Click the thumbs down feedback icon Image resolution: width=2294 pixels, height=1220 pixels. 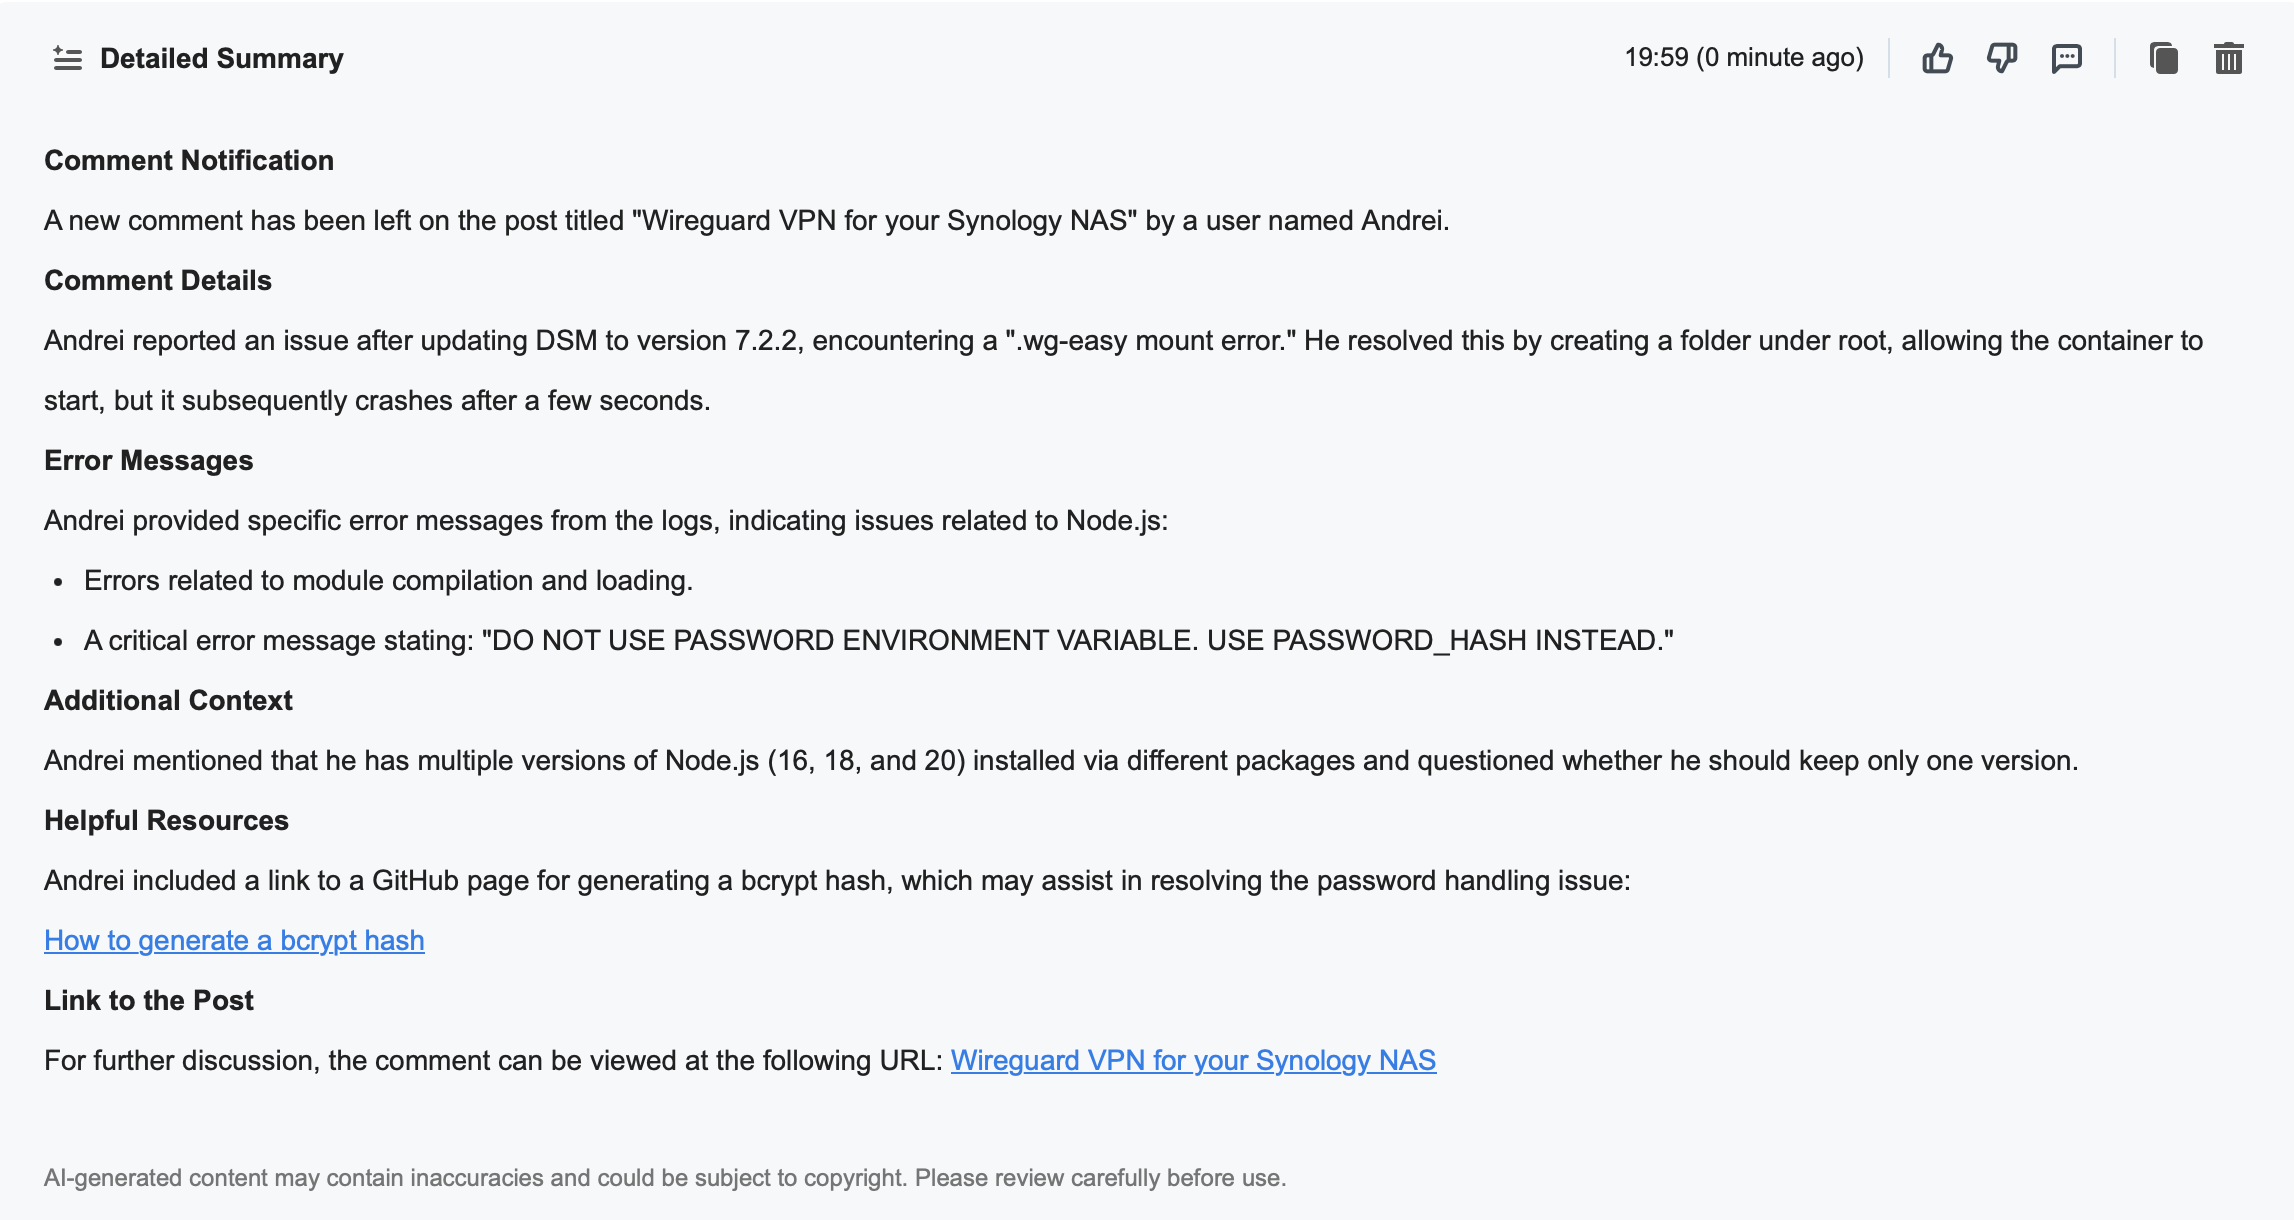[2001, 59]
